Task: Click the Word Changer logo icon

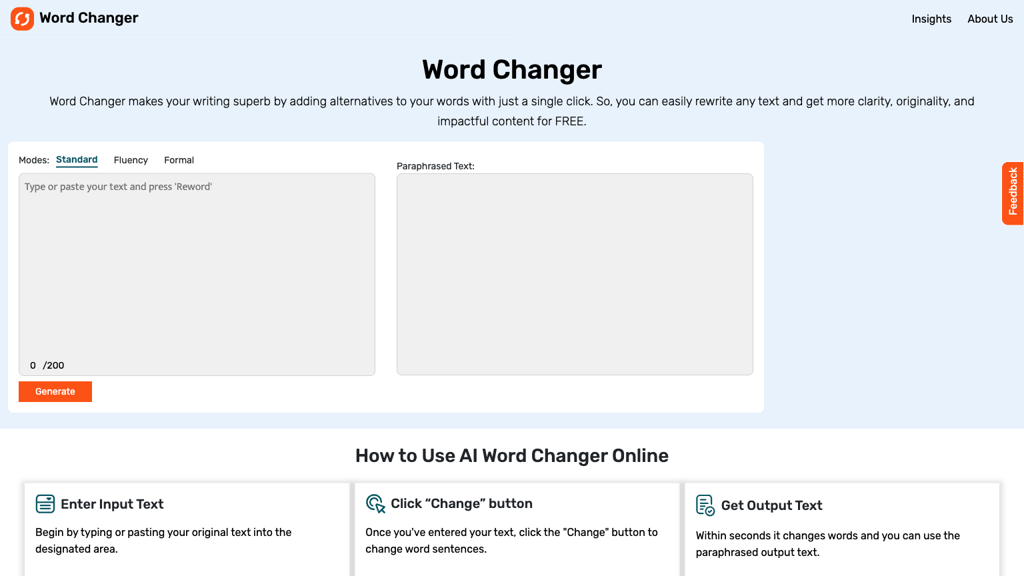Action: click(x=23, y=18)
